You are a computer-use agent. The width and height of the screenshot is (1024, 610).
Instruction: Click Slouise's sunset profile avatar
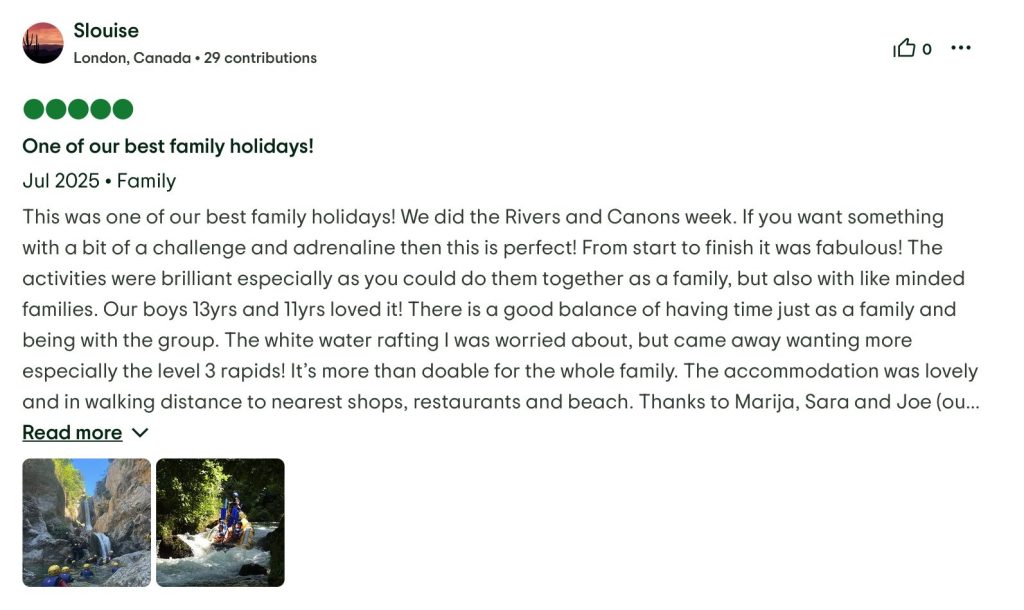[43, 43]
